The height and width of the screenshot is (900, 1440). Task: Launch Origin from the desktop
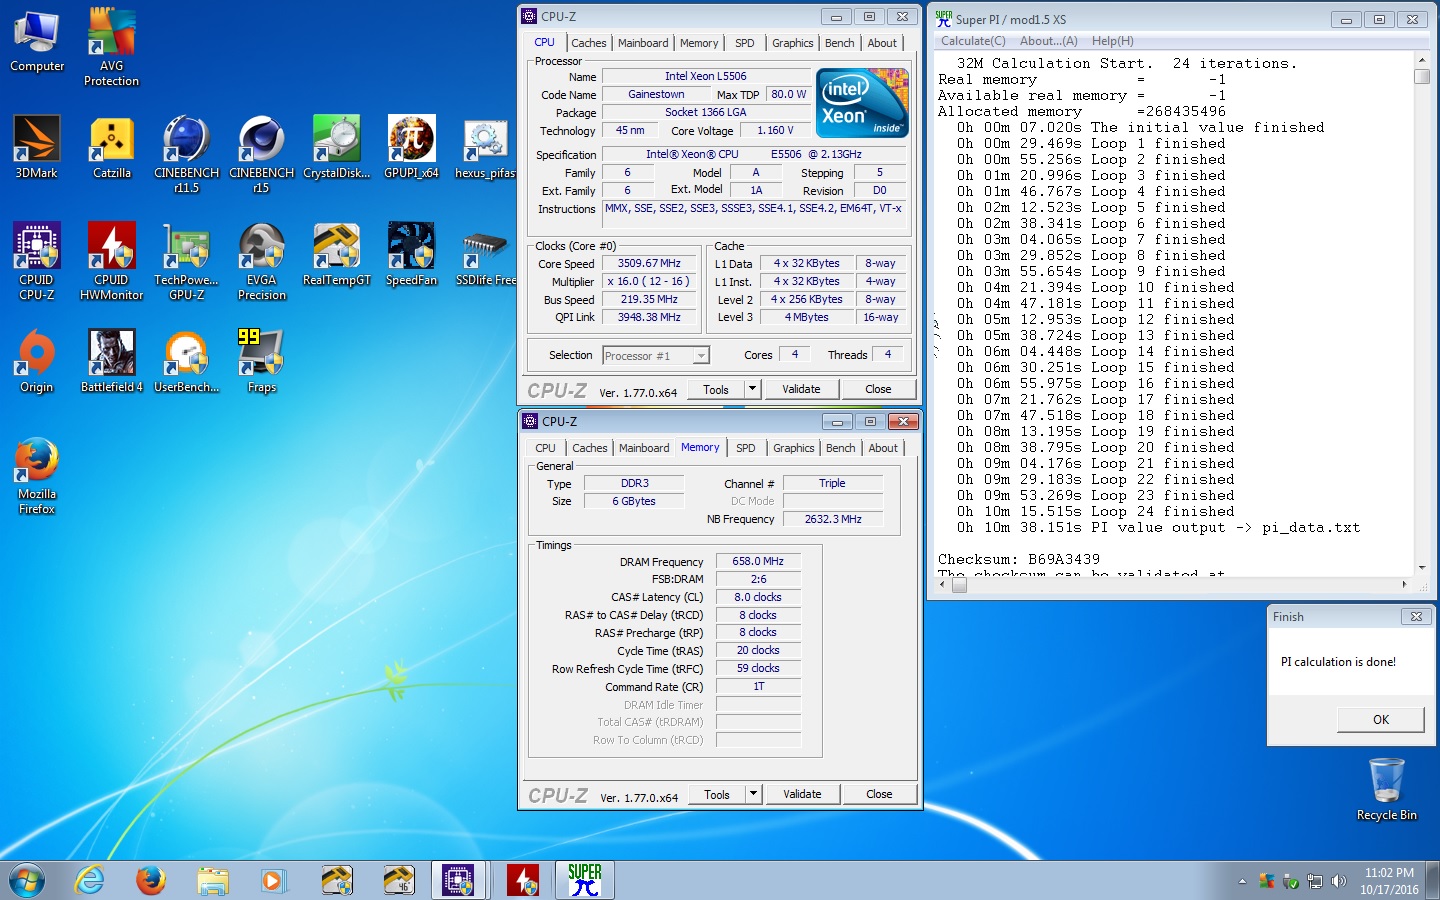click(x=37, y=362)
